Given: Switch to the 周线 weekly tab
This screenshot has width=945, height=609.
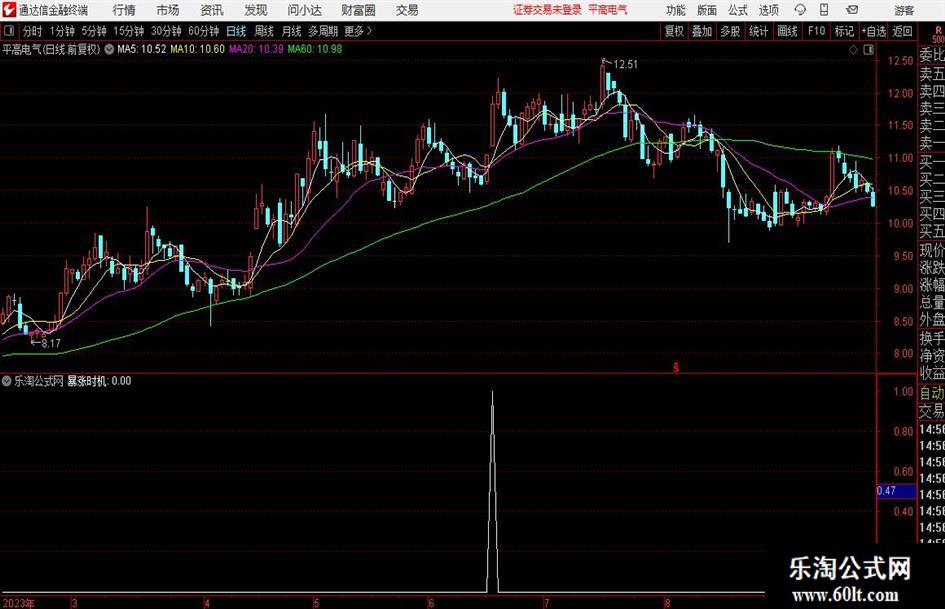Looking at the screenshot, I should 264,31.
